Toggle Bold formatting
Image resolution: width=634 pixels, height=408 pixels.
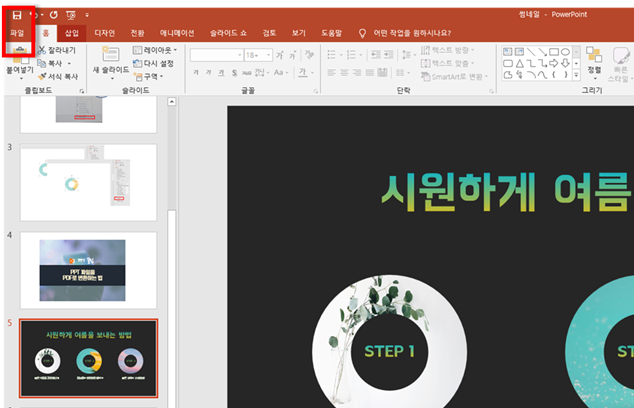[x=196, y=73]
